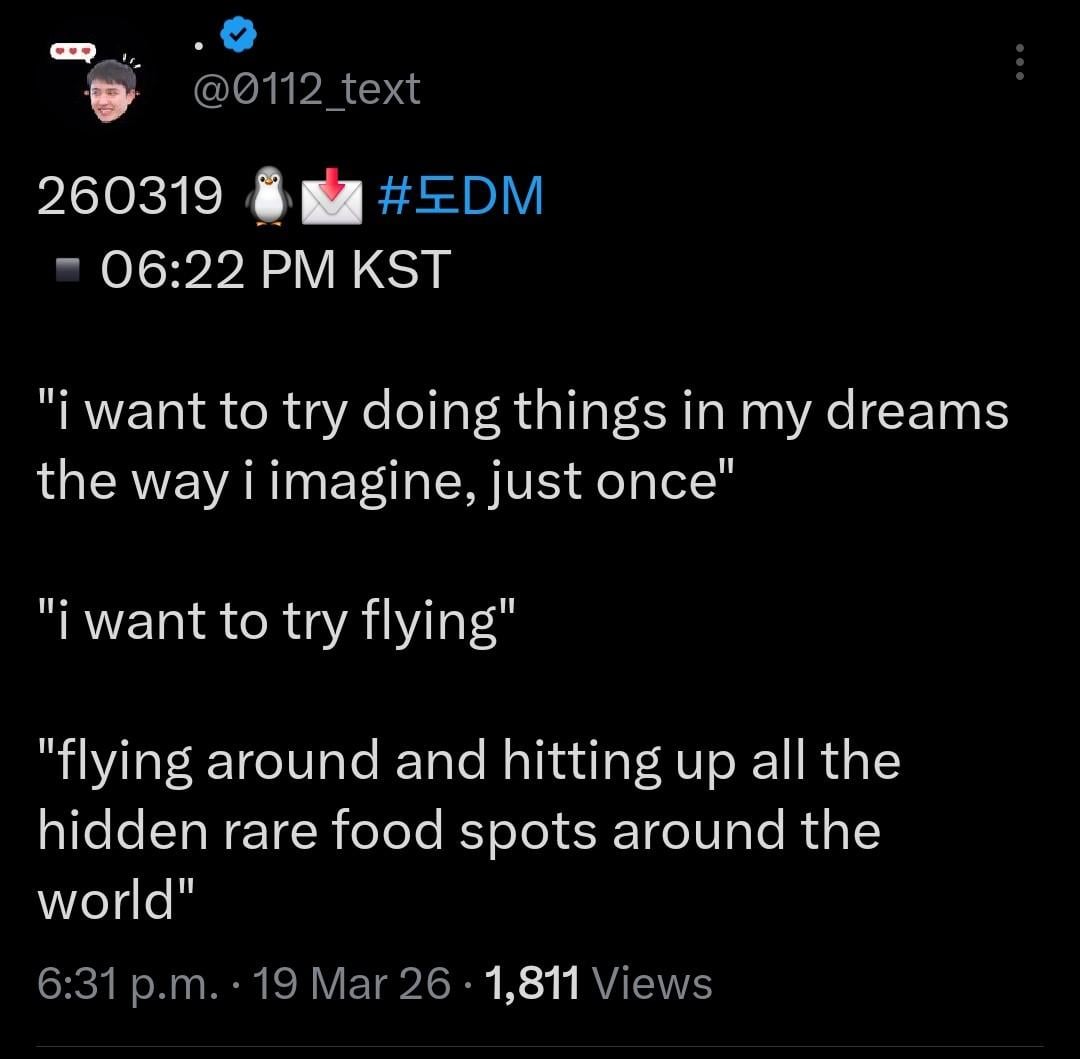This screenshot has width=1080, height=1059.
Task: Click the 260319 date code text
Action: click(130, 196)
